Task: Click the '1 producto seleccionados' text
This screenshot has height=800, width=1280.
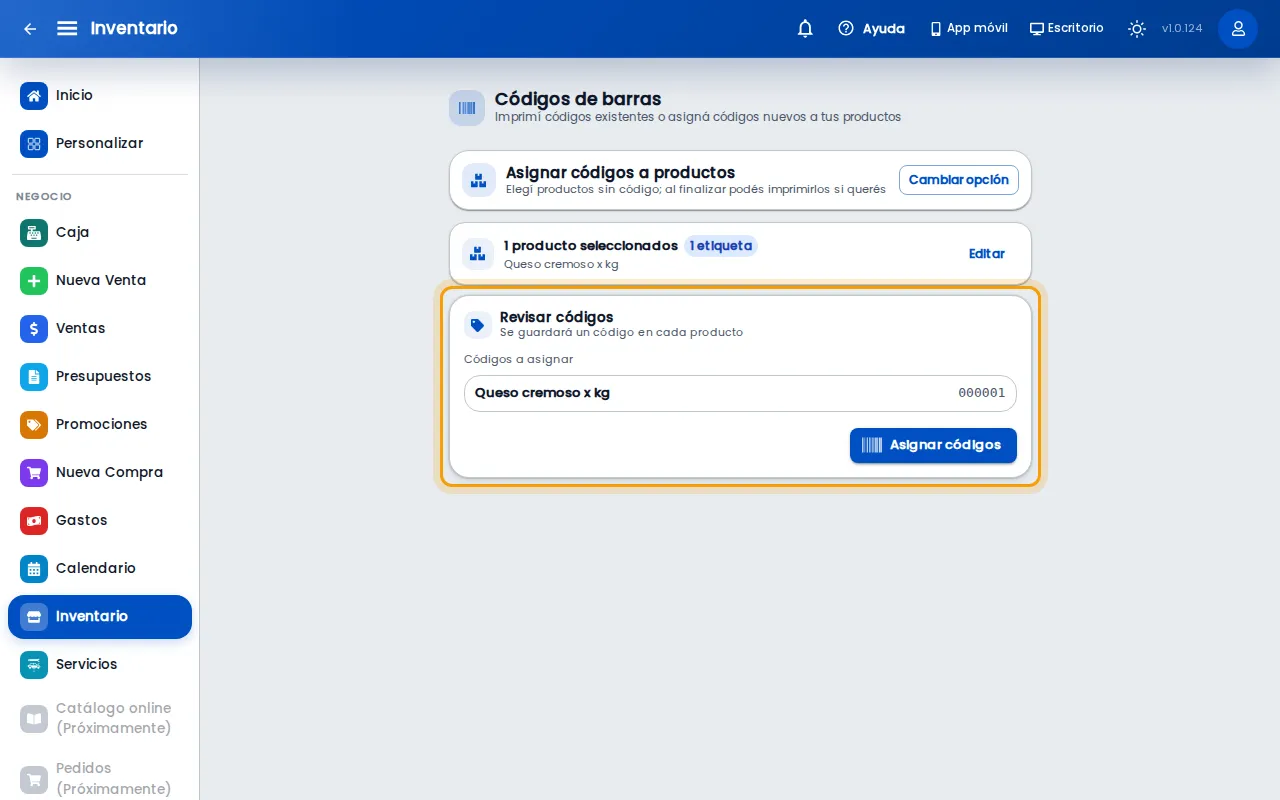Action: tap(591, 246)
